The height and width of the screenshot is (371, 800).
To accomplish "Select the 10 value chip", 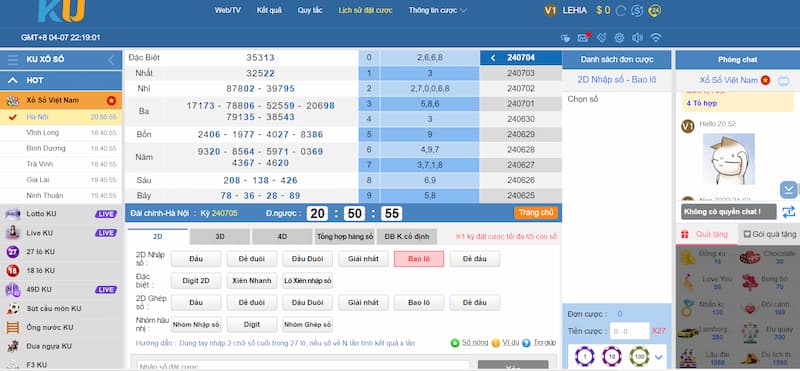I will [x=612, y=356].
